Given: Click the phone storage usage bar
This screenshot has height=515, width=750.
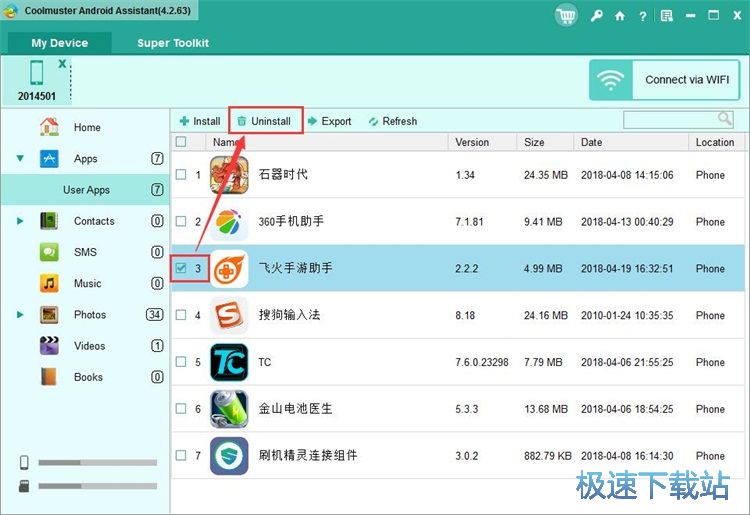Looking at the screenshot, I should click(x=98, y=462).
